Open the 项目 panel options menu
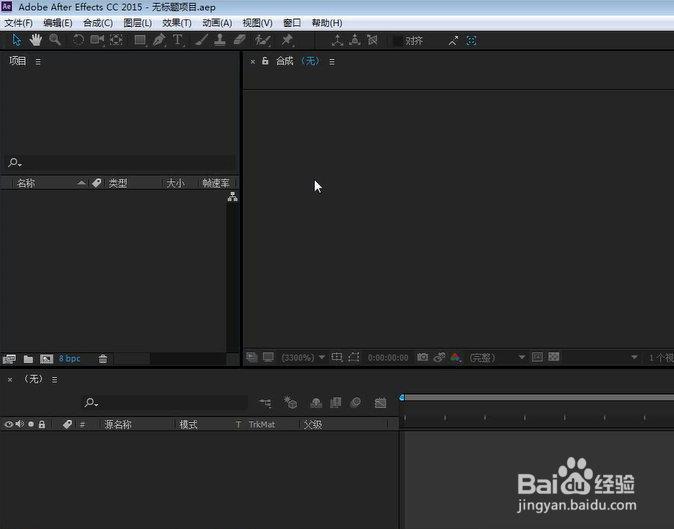Image resolution: width=674 pixels, height=529 pixels. (x=38, y=62)
